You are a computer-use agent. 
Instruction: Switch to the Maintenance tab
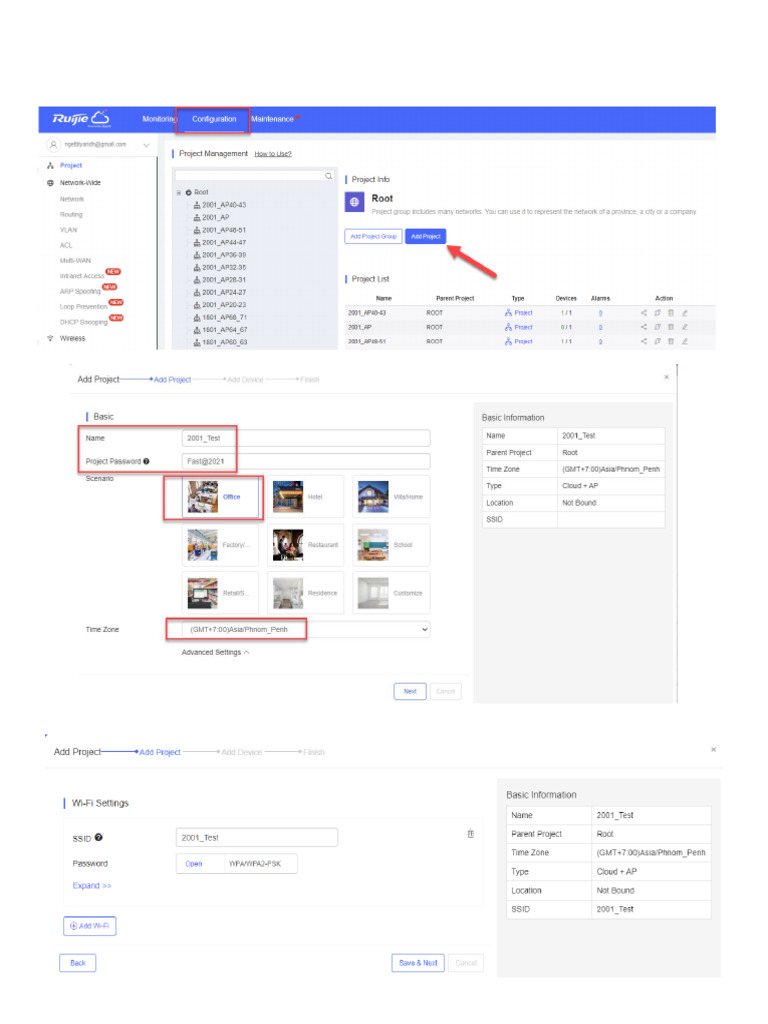coord(272,120)
